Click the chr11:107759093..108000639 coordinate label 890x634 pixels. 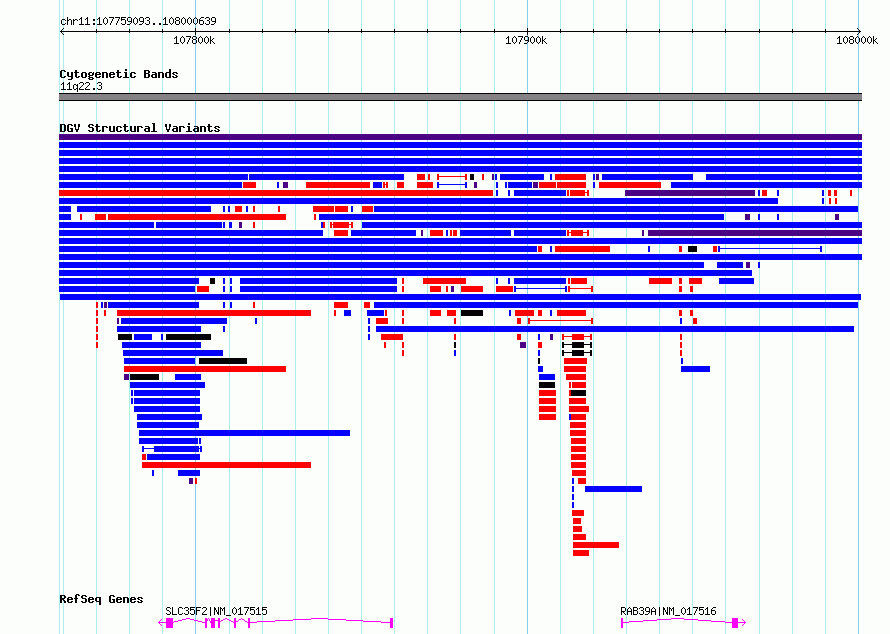[138, 21]
